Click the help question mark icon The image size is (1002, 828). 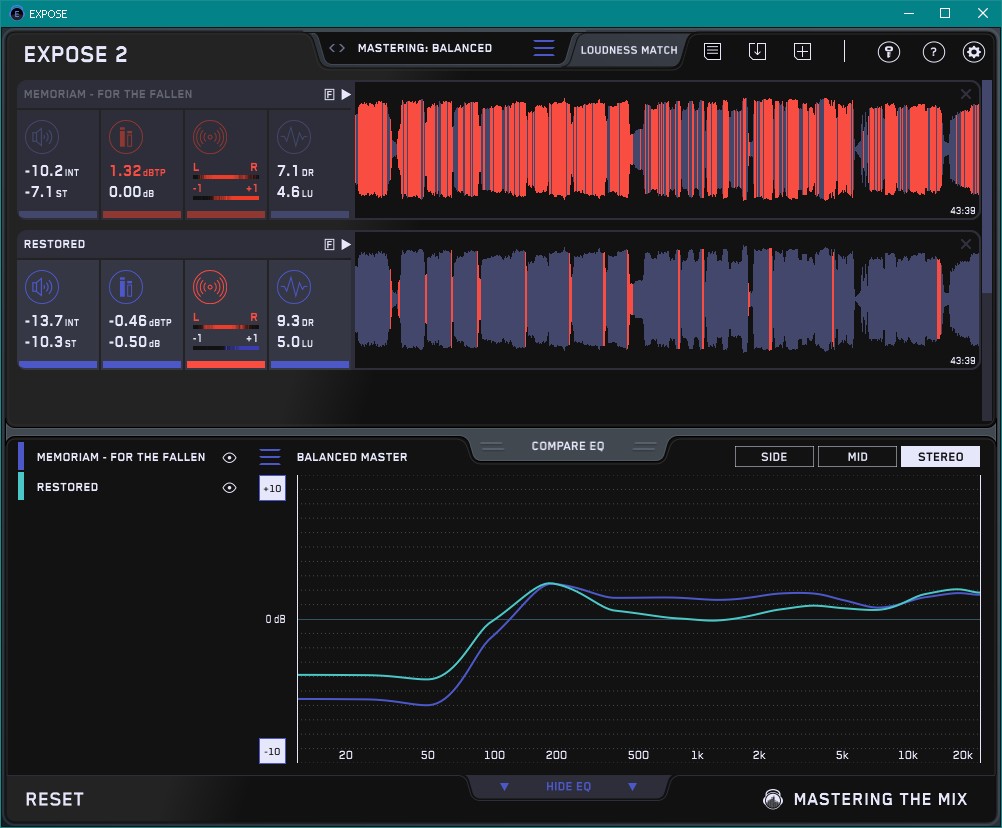[933, 52]
